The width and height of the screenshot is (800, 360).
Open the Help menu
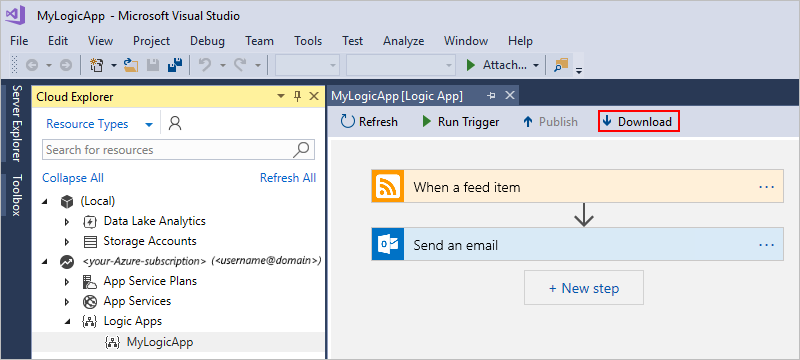tap(520, 41)
